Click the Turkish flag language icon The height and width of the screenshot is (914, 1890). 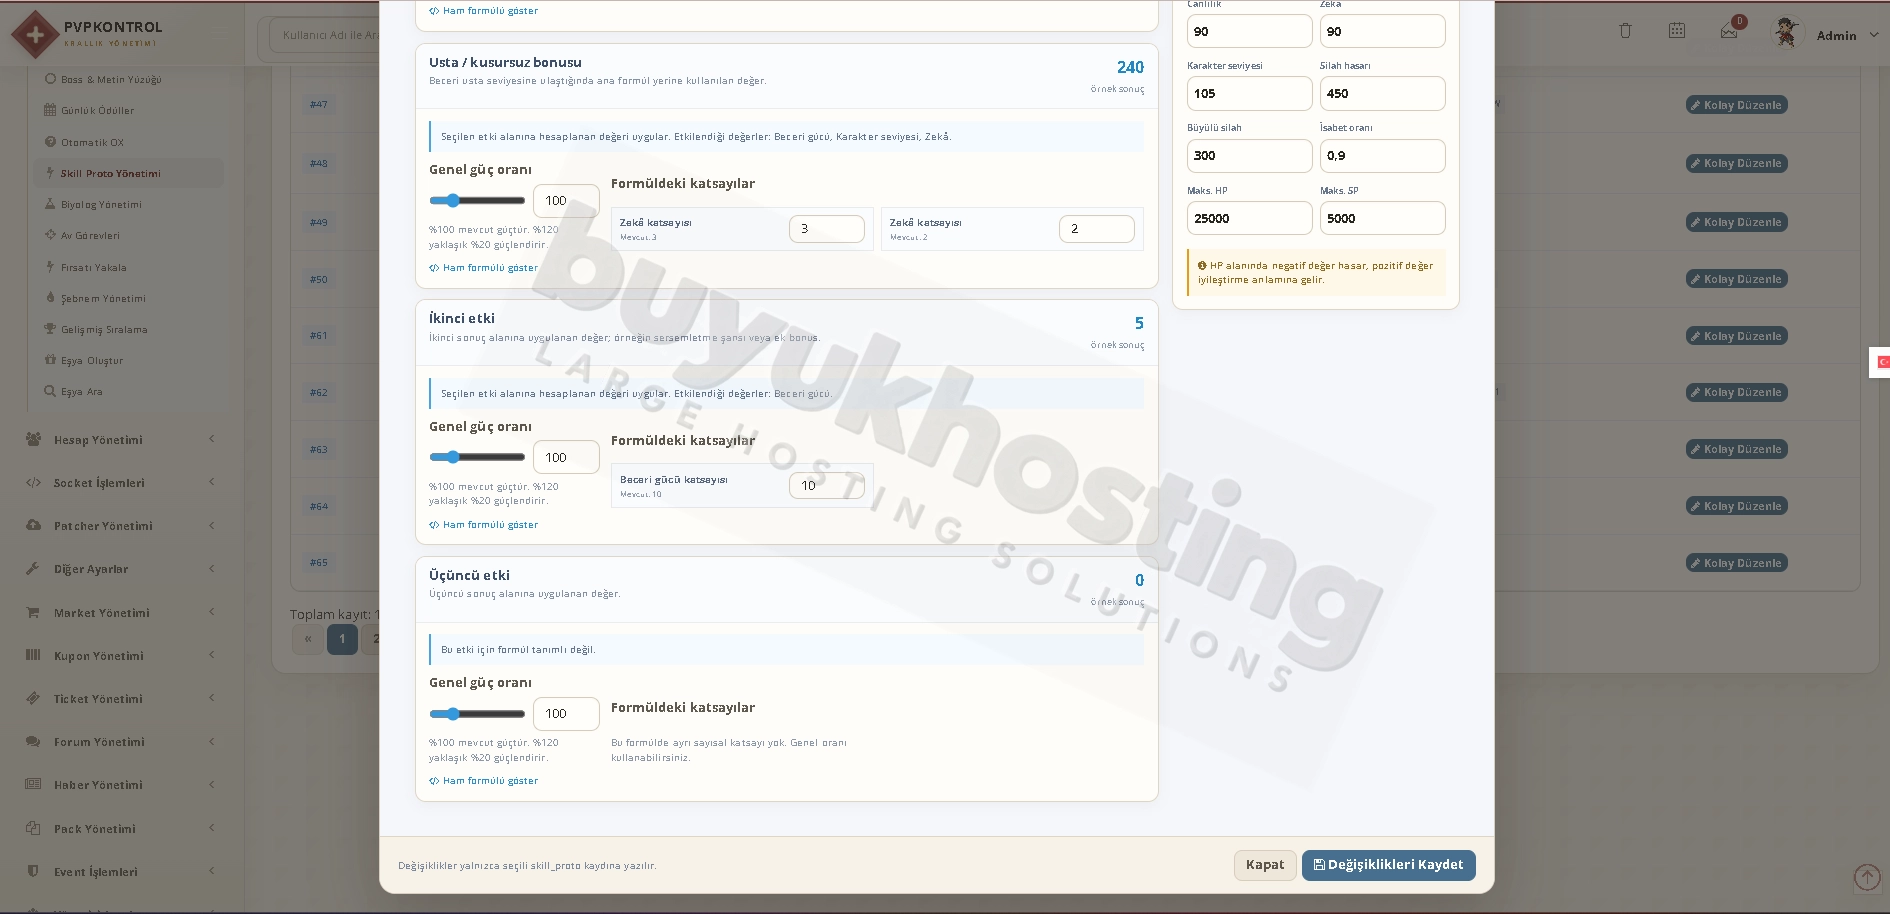pos(1882,362)
